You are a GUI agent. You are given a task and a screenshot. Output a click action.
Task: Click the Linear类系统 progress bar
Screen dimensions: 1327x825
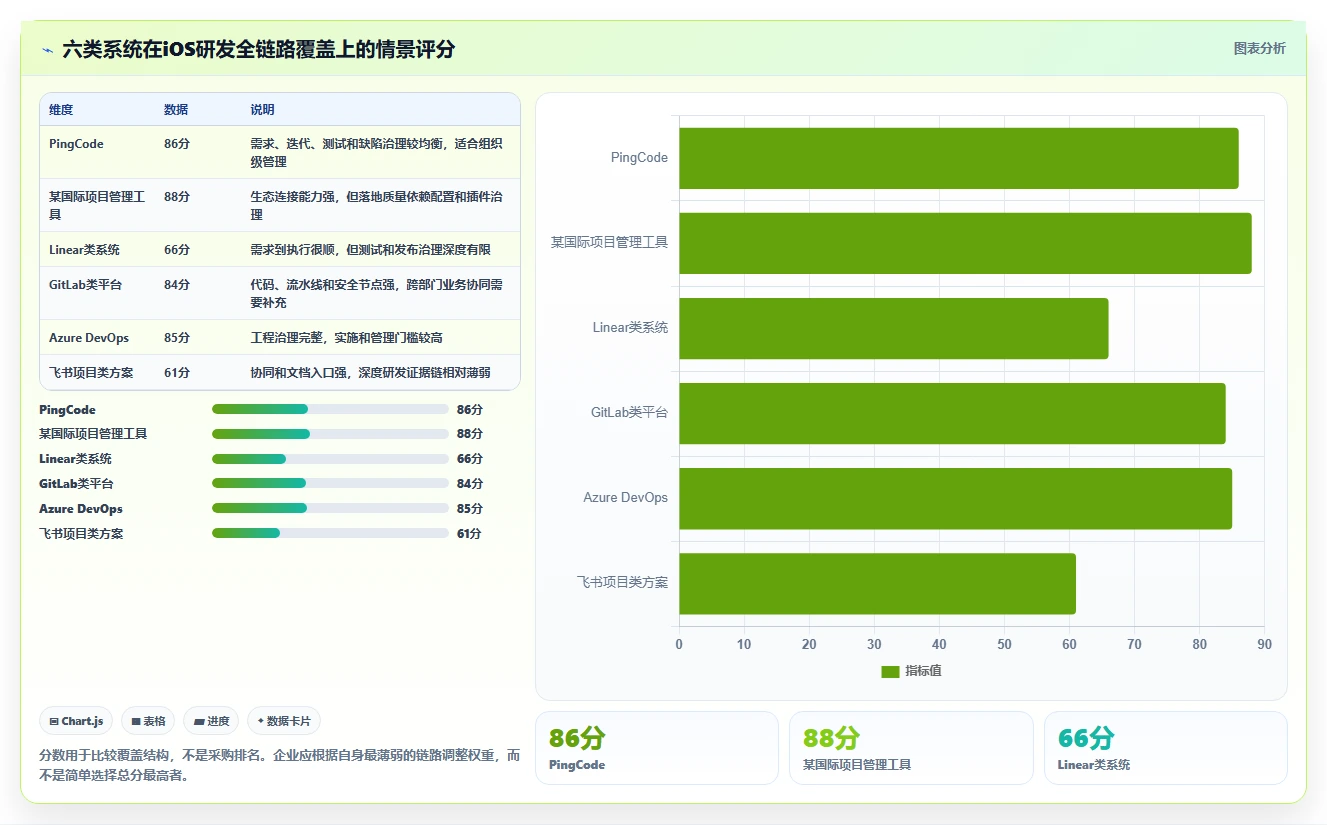pyautogui.click(x=330, y=459)
